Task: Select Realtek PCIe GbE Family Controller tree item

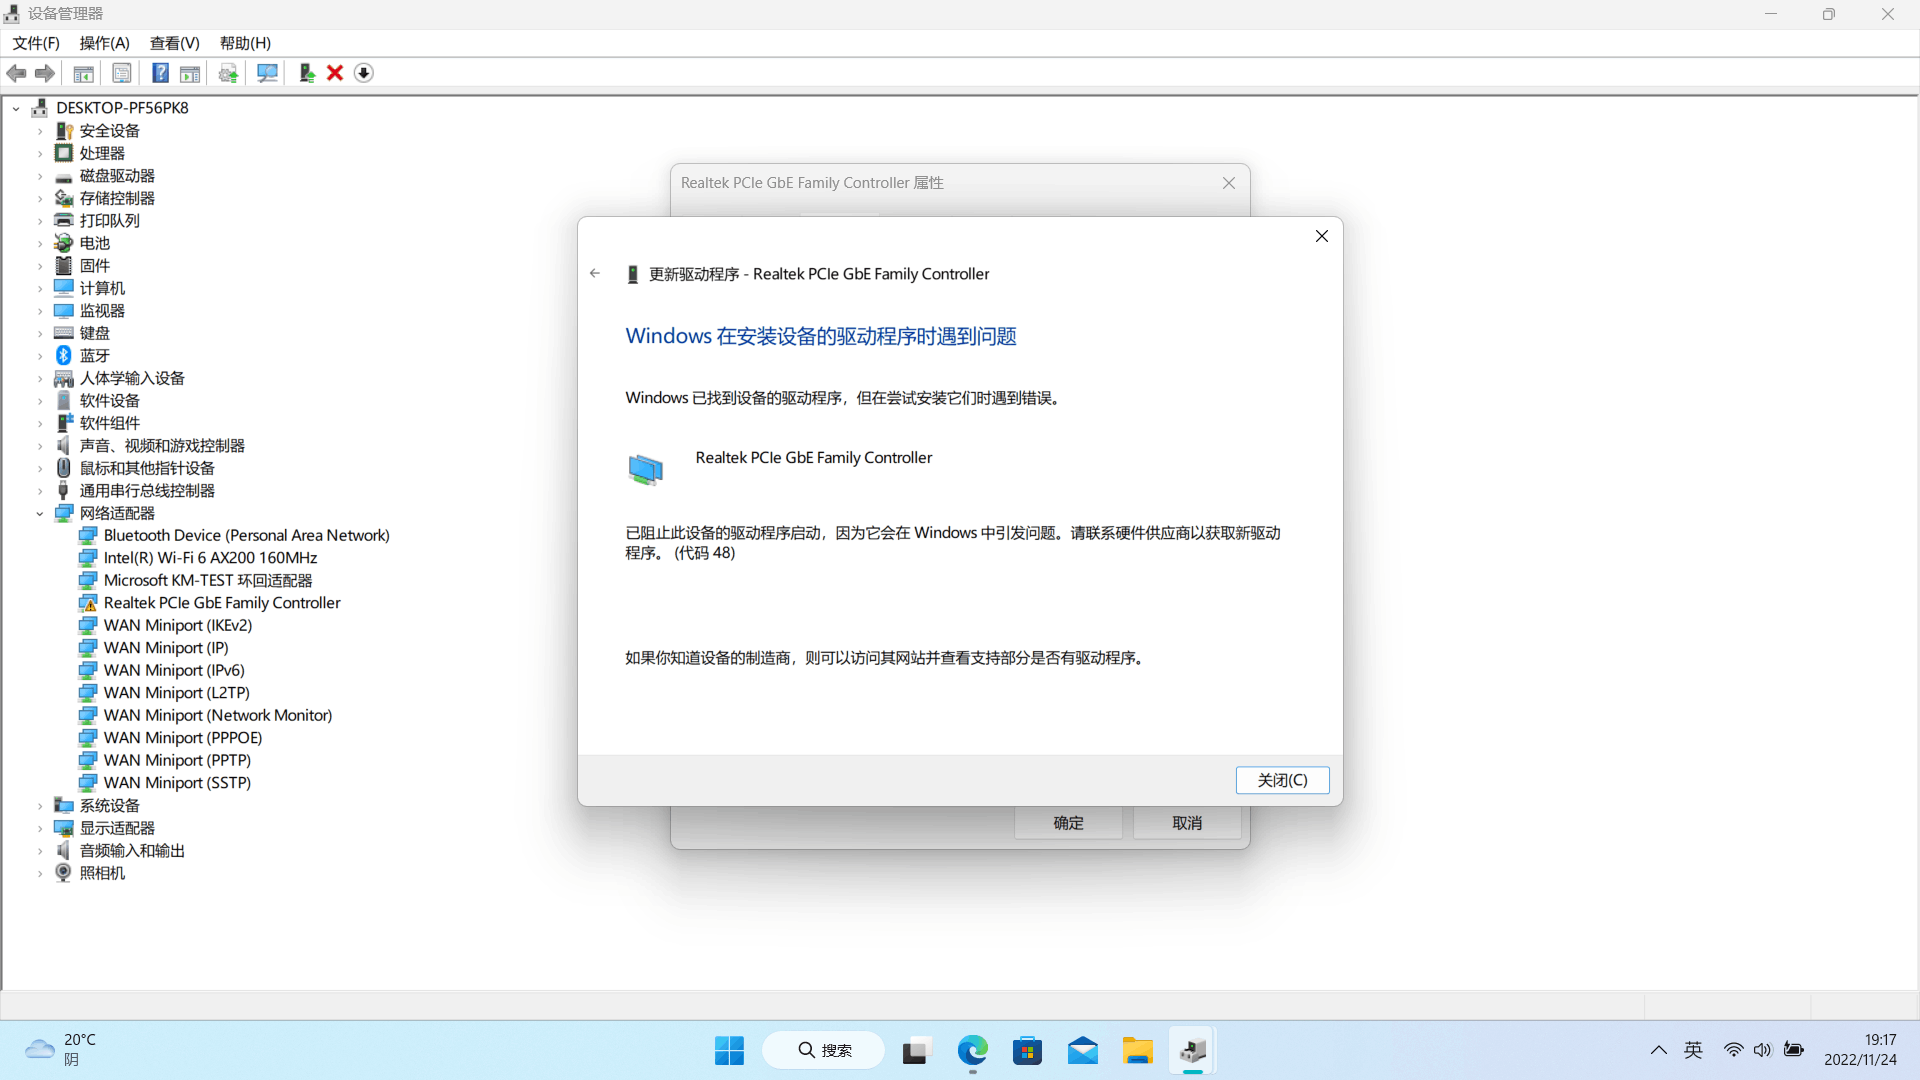Action: click(222, 603)
